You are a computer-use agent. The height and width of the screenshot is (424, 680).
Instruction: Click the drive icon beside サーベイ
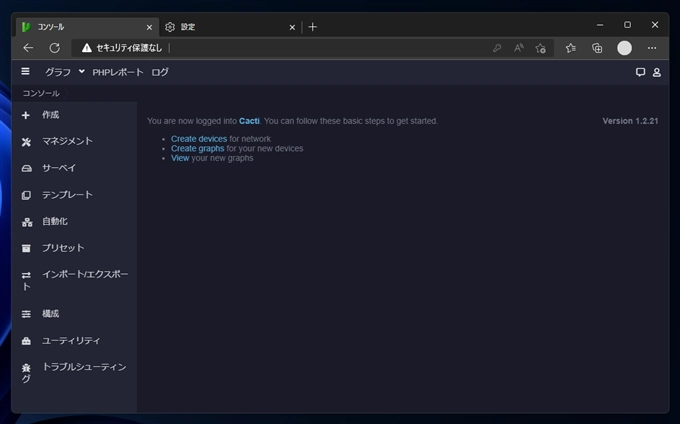pos(26,168)
